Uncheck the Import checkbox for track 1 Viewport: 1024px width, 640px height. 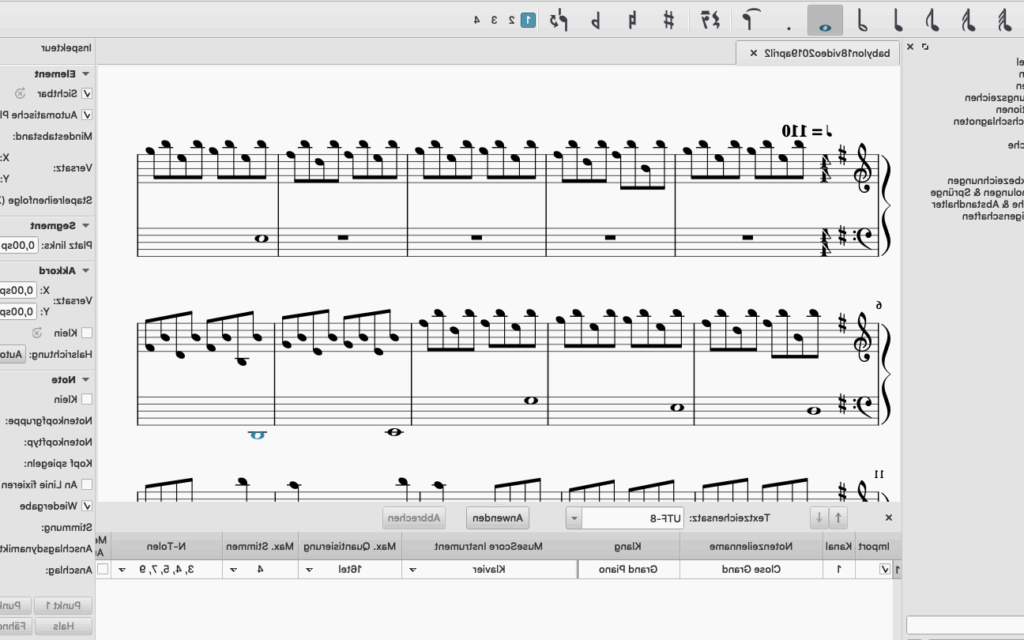pyautogui.click(x=883, y=569)
